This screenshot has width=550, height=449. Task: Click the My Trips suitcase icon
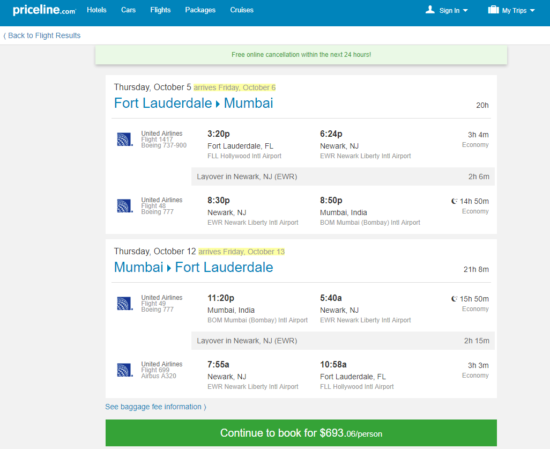[493, 10]
